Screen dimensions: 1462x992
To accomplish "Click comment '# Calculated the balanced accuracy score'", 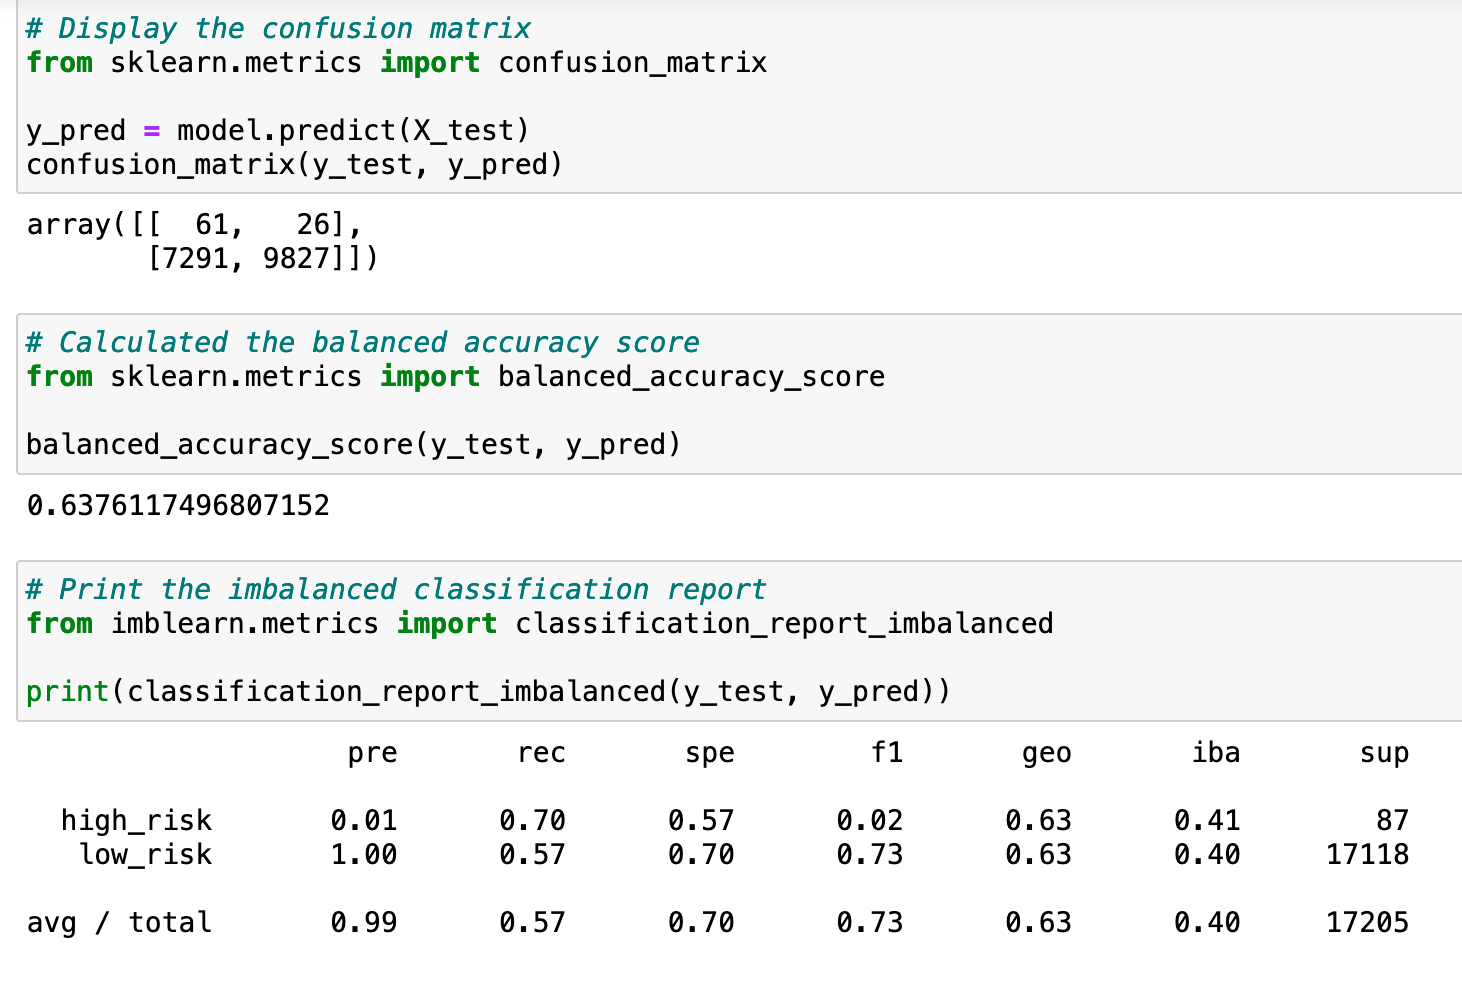I will tap(363, 342).
